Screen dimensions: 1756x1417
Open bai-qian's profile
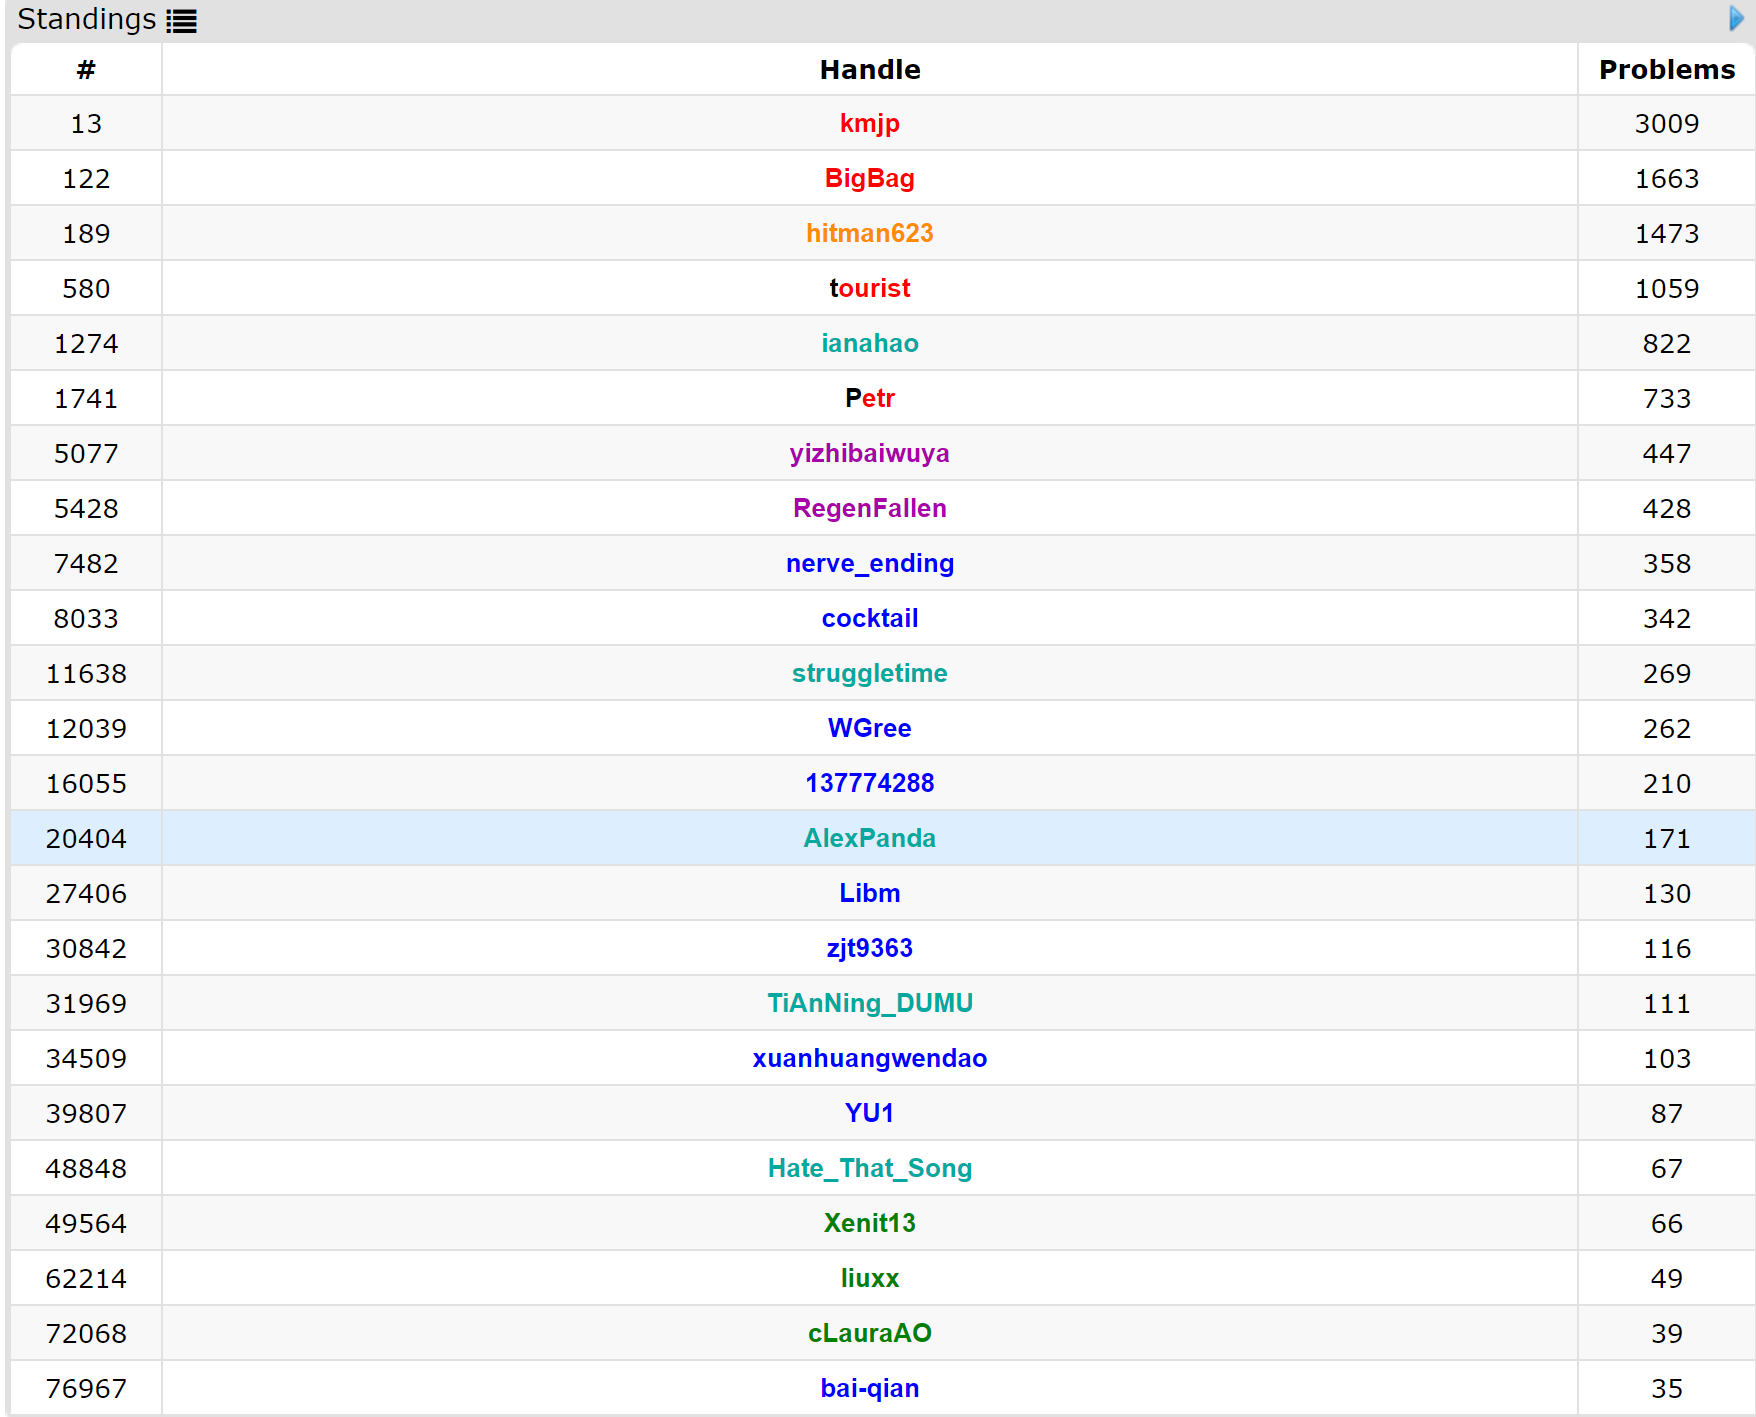click(869, 1389)
